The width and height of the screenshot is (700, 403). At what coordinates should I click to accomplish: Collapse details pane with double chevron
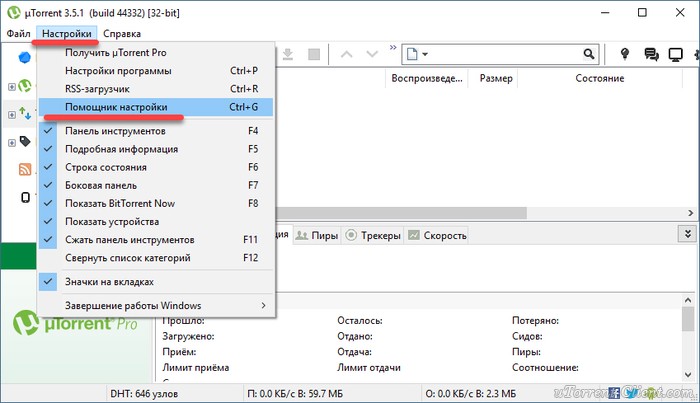[x=688, y=234]
